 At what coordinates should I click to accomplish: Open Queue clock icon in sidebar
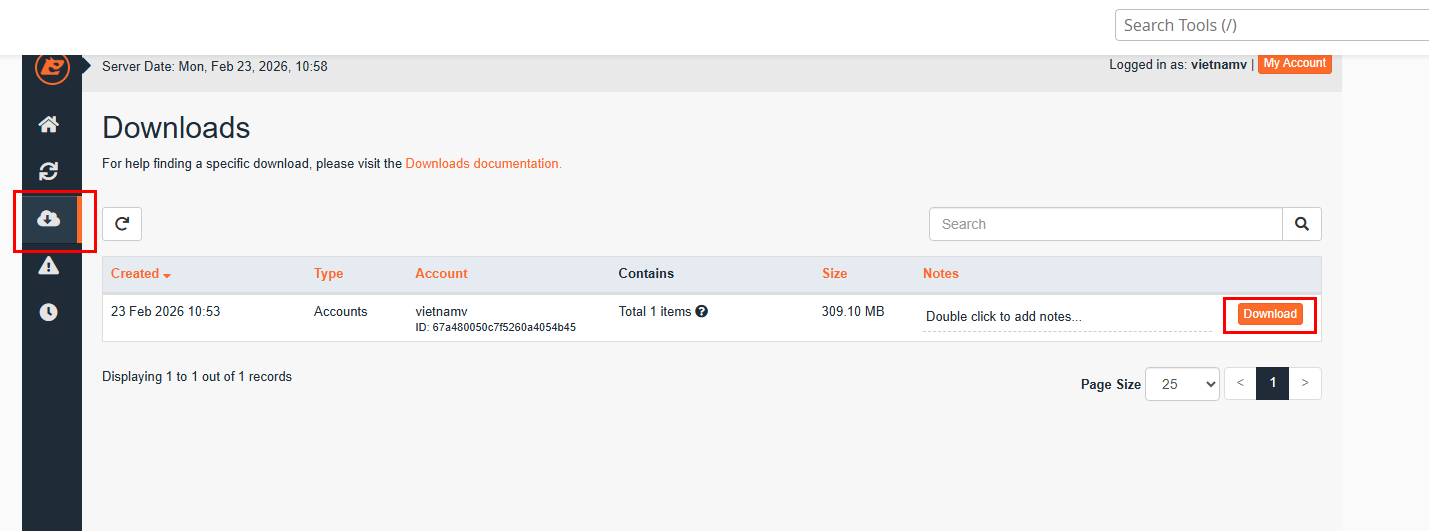[48, 312]
